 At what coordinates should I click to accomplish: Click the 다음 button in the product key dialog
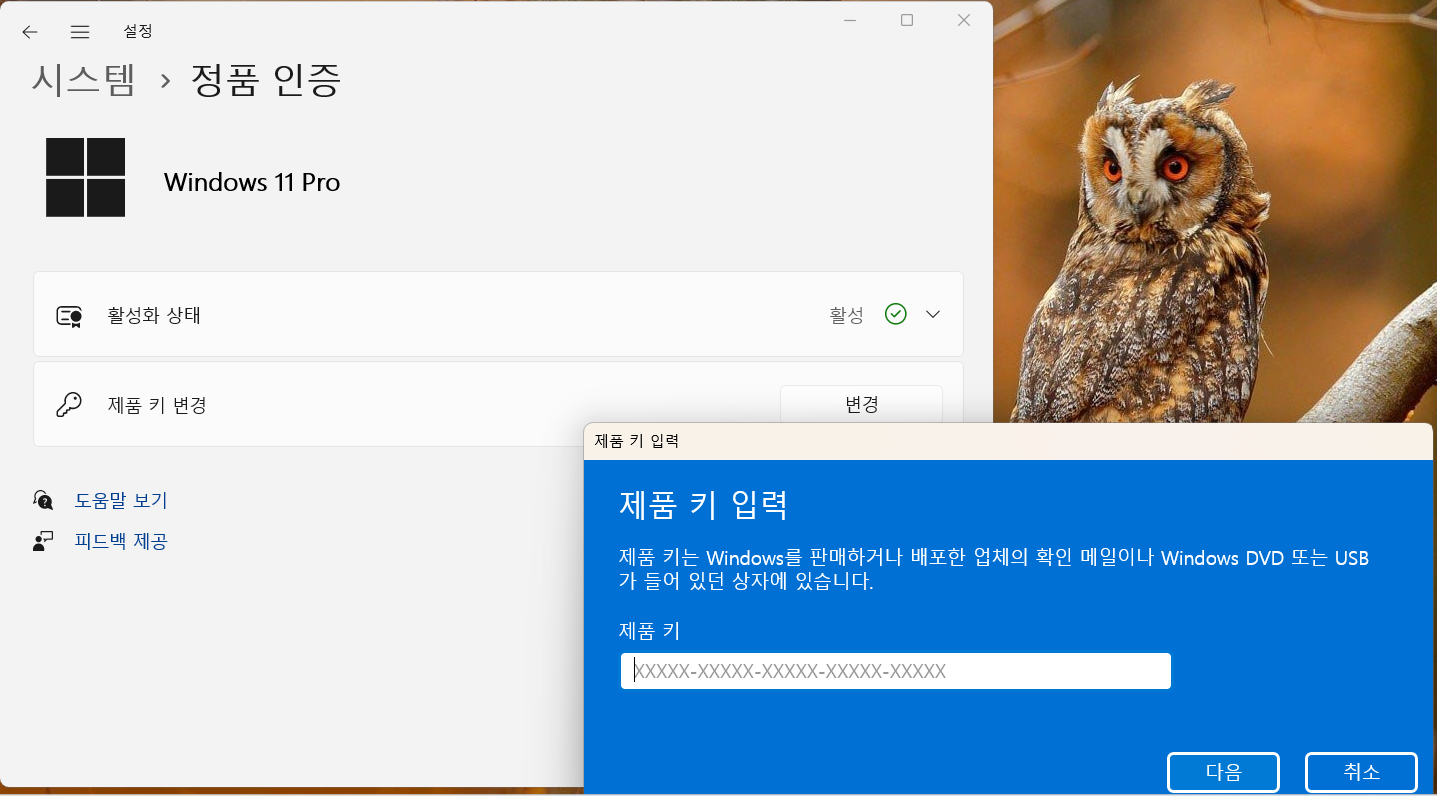pyautogui.click(x=1223, y=772)
